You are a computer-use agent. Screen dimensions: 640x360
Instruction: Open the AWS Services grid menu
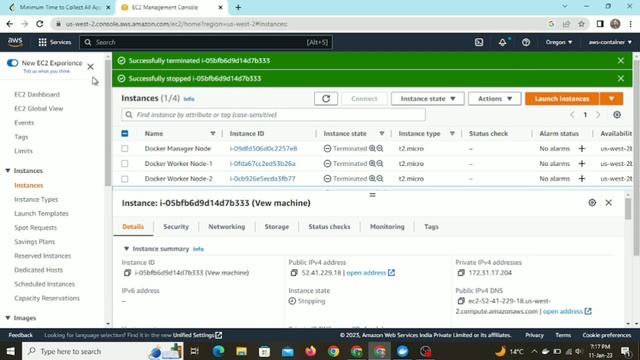pyautogui.click(x=55, y=42)
